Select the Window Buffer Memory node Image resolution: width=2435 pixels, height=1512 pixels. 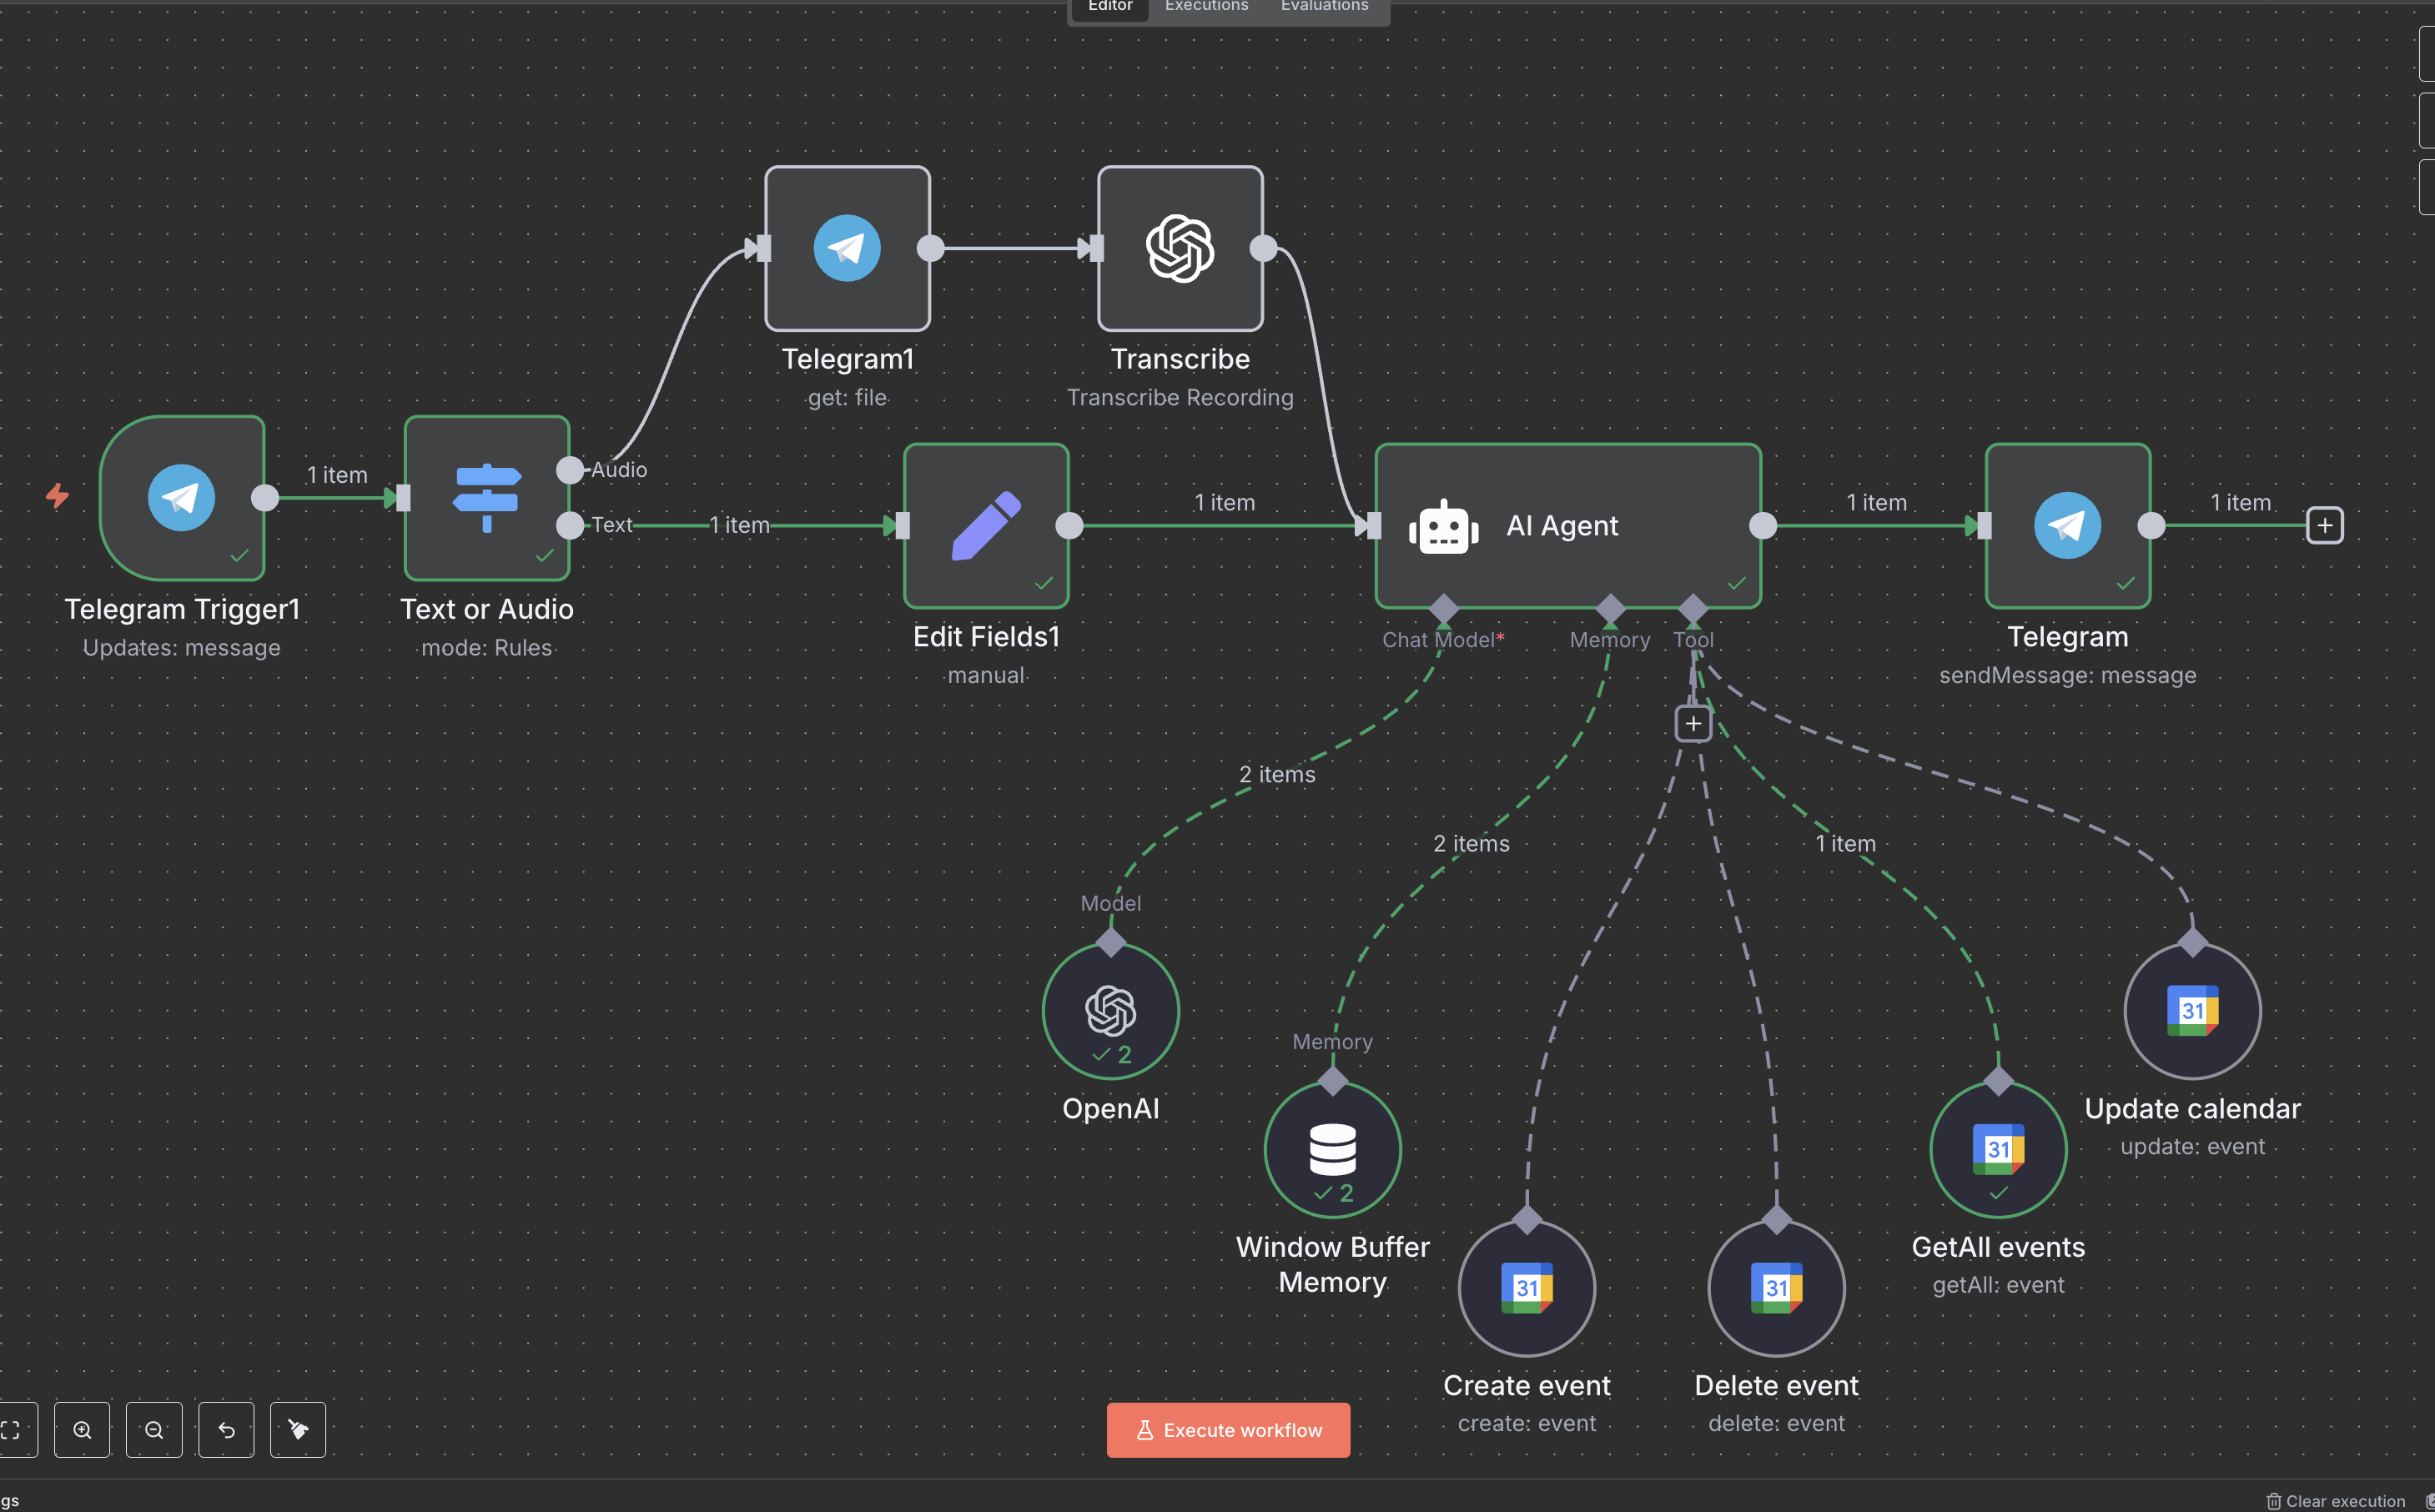(x=1332, y=1149)
